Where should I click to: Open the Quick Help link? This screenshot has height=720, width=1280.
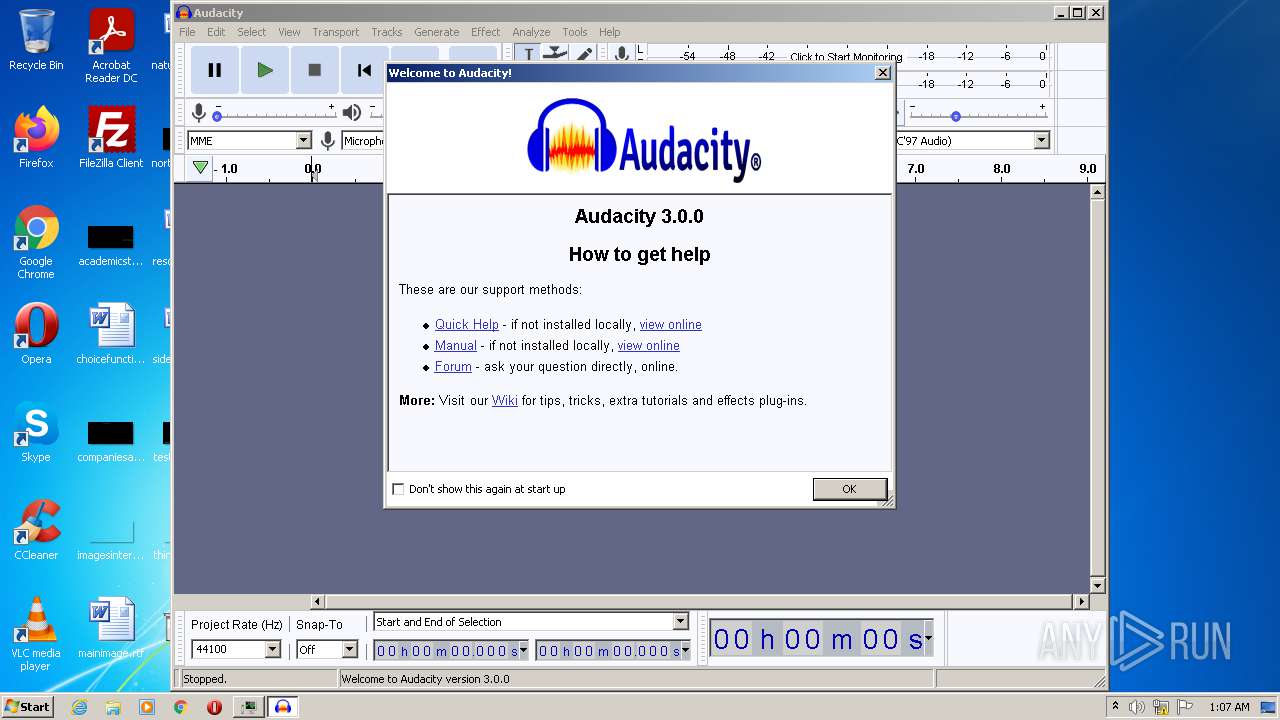(x=467, y=325)
